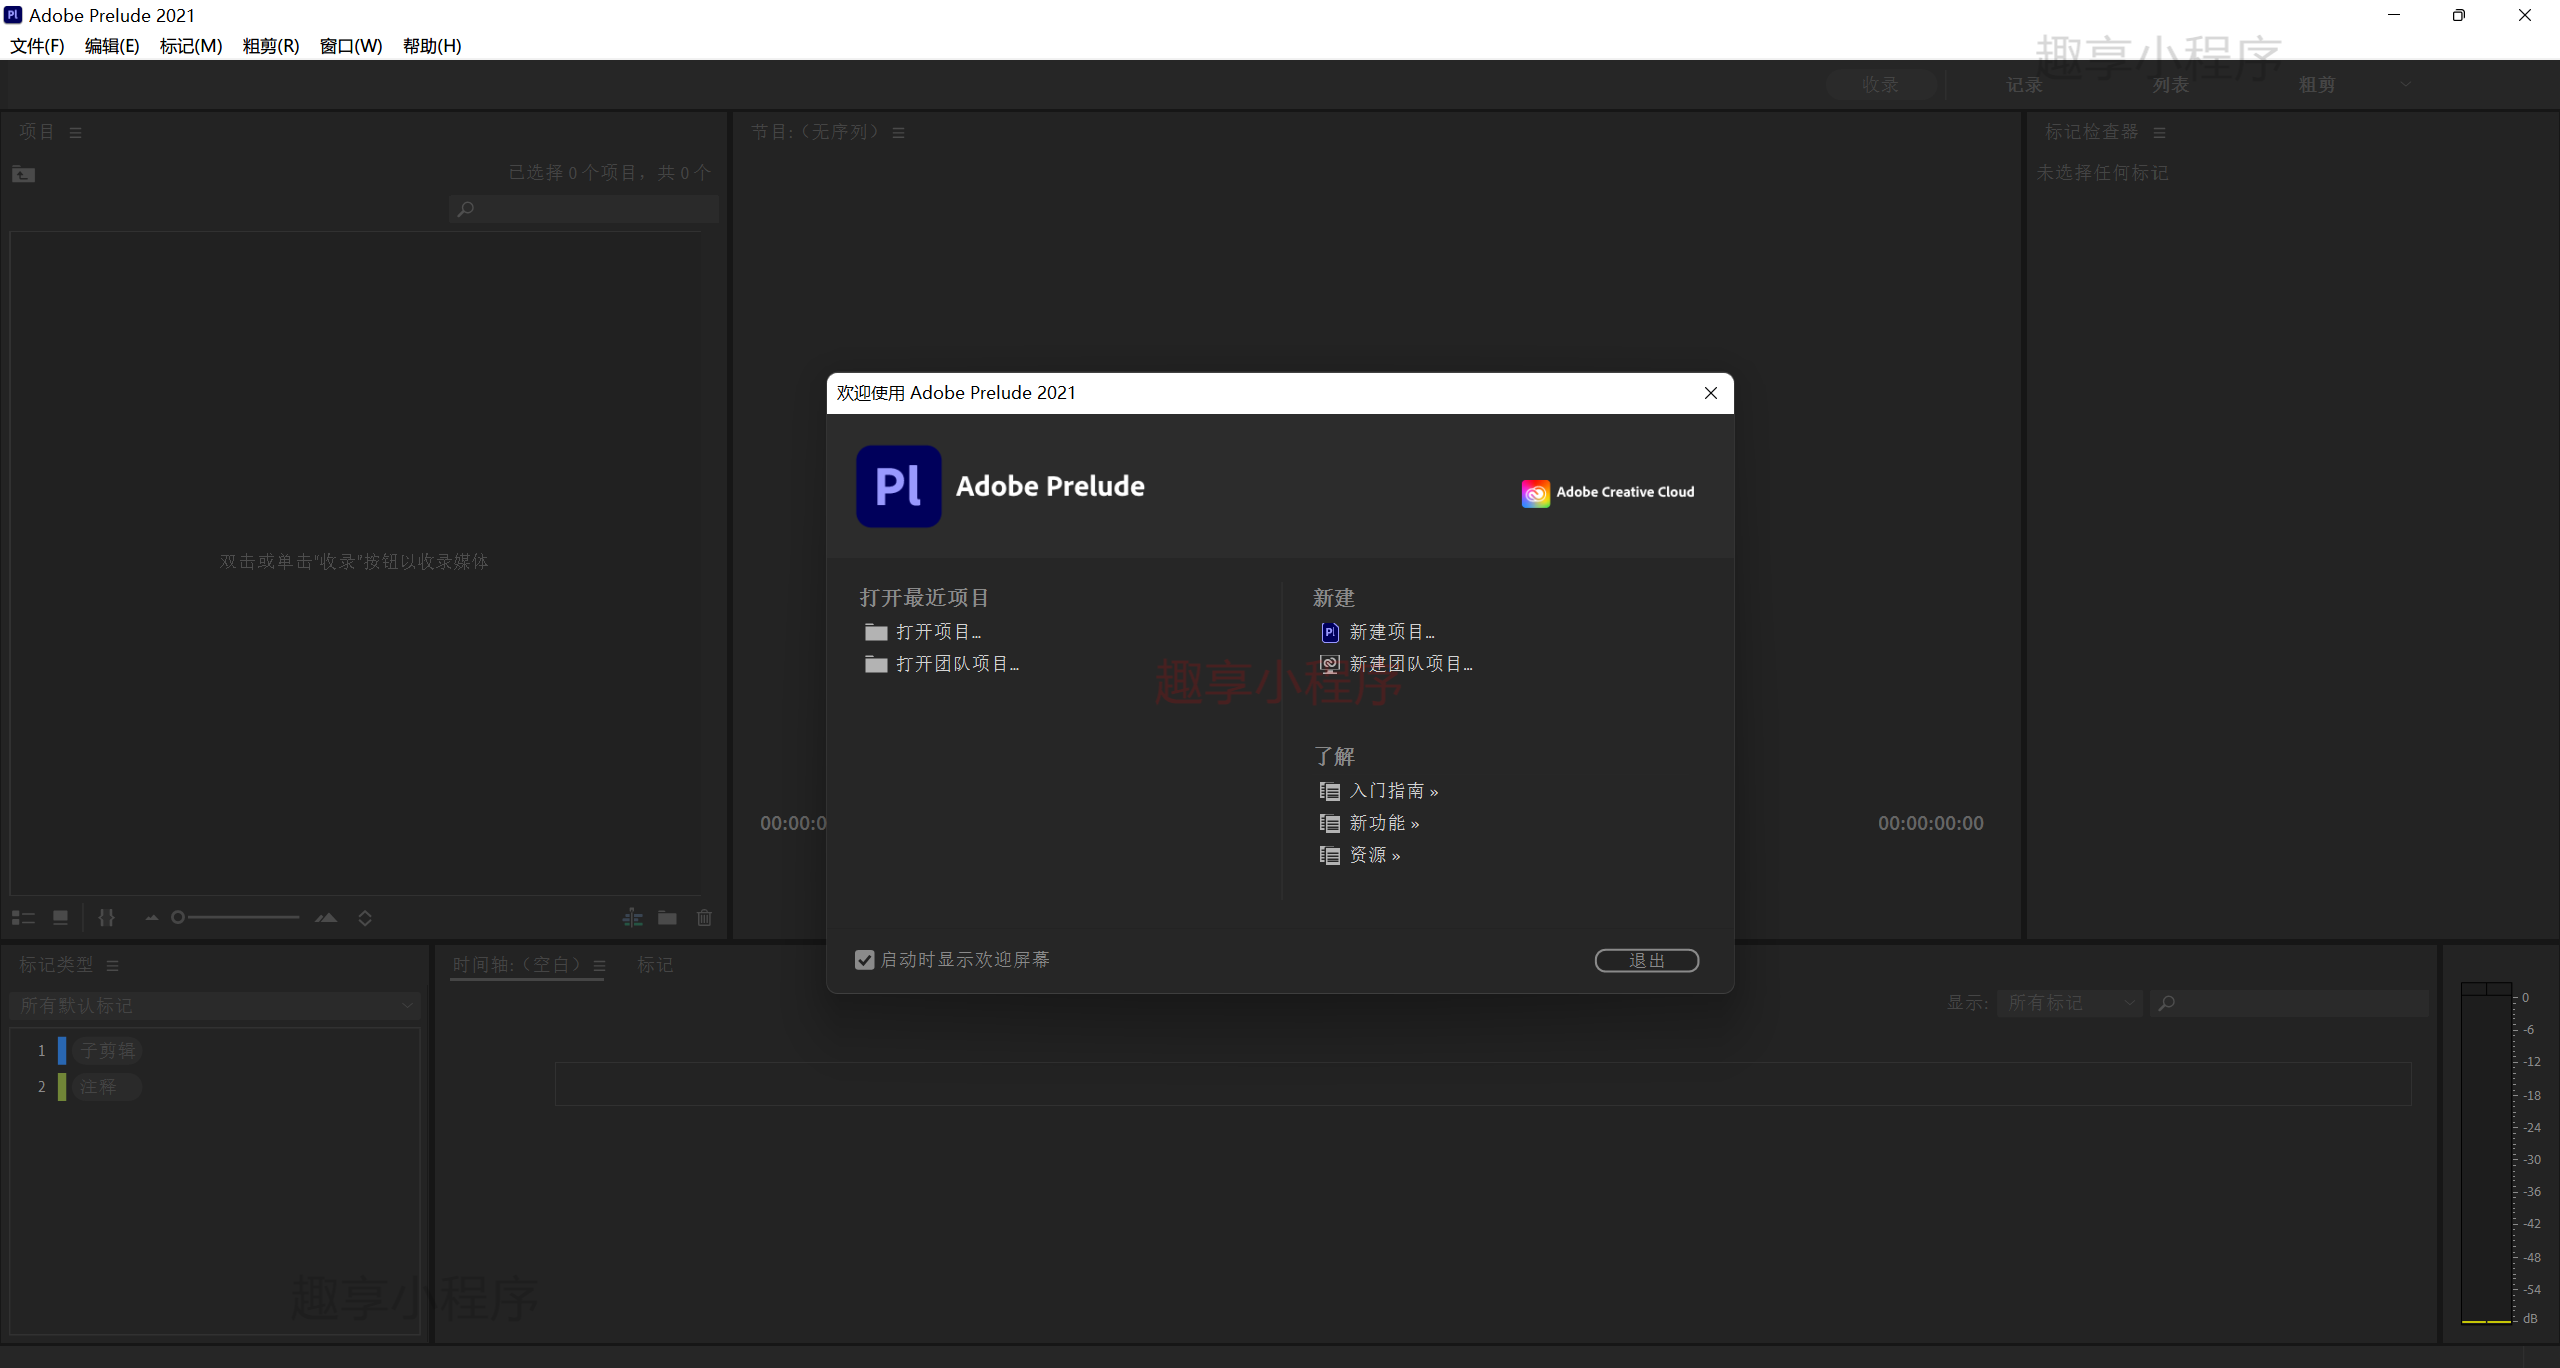The height and width of the screenshot is (1368, 2560).
Task: Select the 子剪辑 marker type
Action: [x=107, y=1051]
